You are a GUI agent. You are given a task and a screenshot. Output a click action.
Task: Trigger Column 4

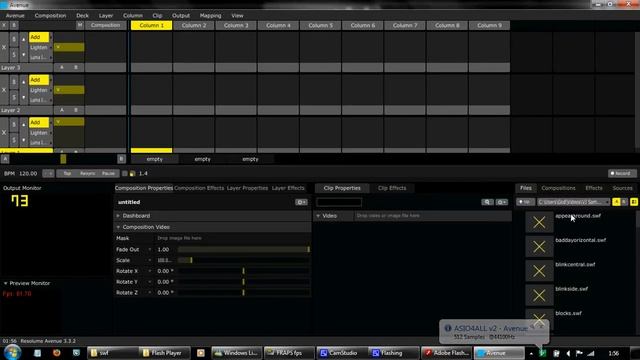coord(278,25)
